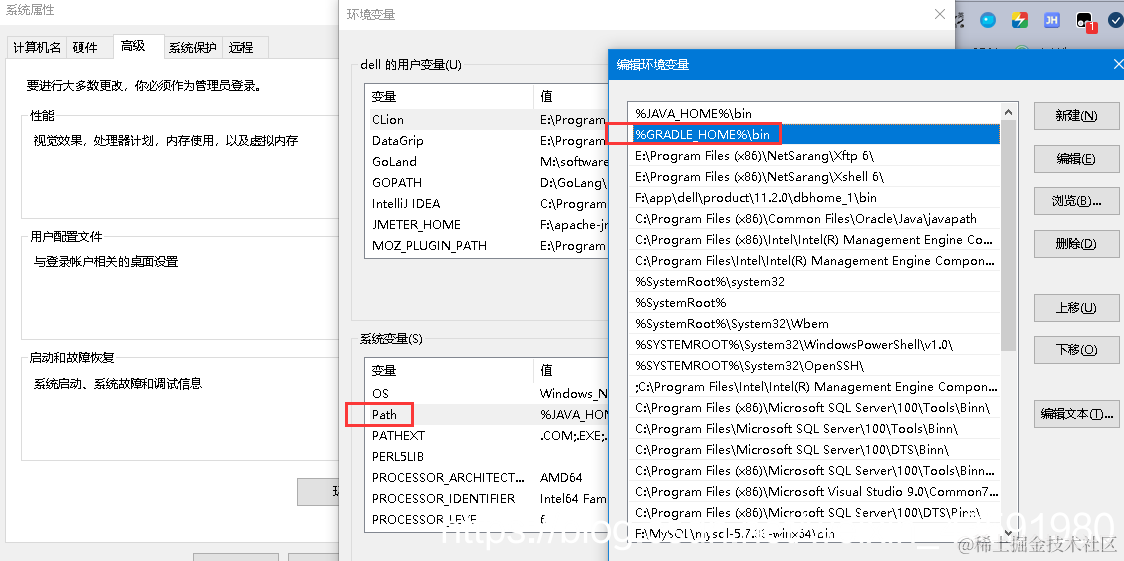Open the JH extension icon
This screenshot has width=1124, height=561.
[x=1052, y=20]
